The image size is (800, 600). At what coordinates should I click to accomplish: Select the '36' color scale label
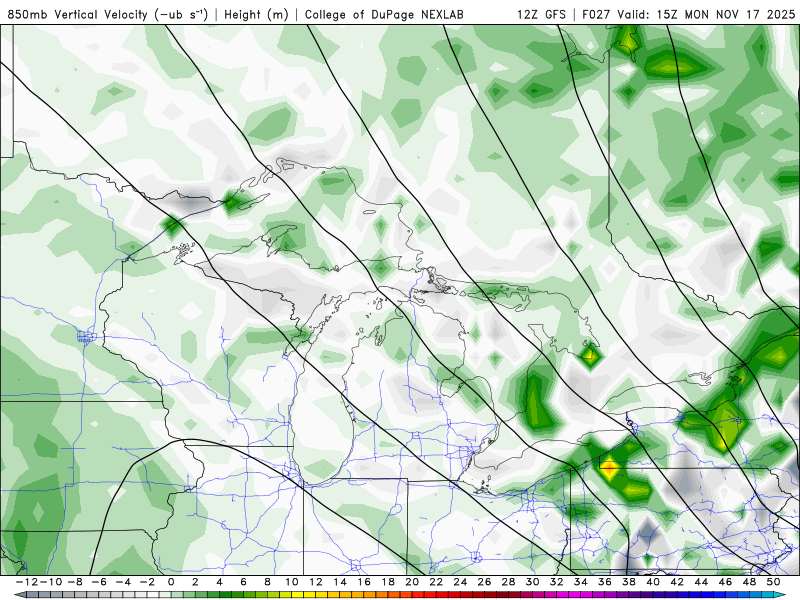(605, 582)
